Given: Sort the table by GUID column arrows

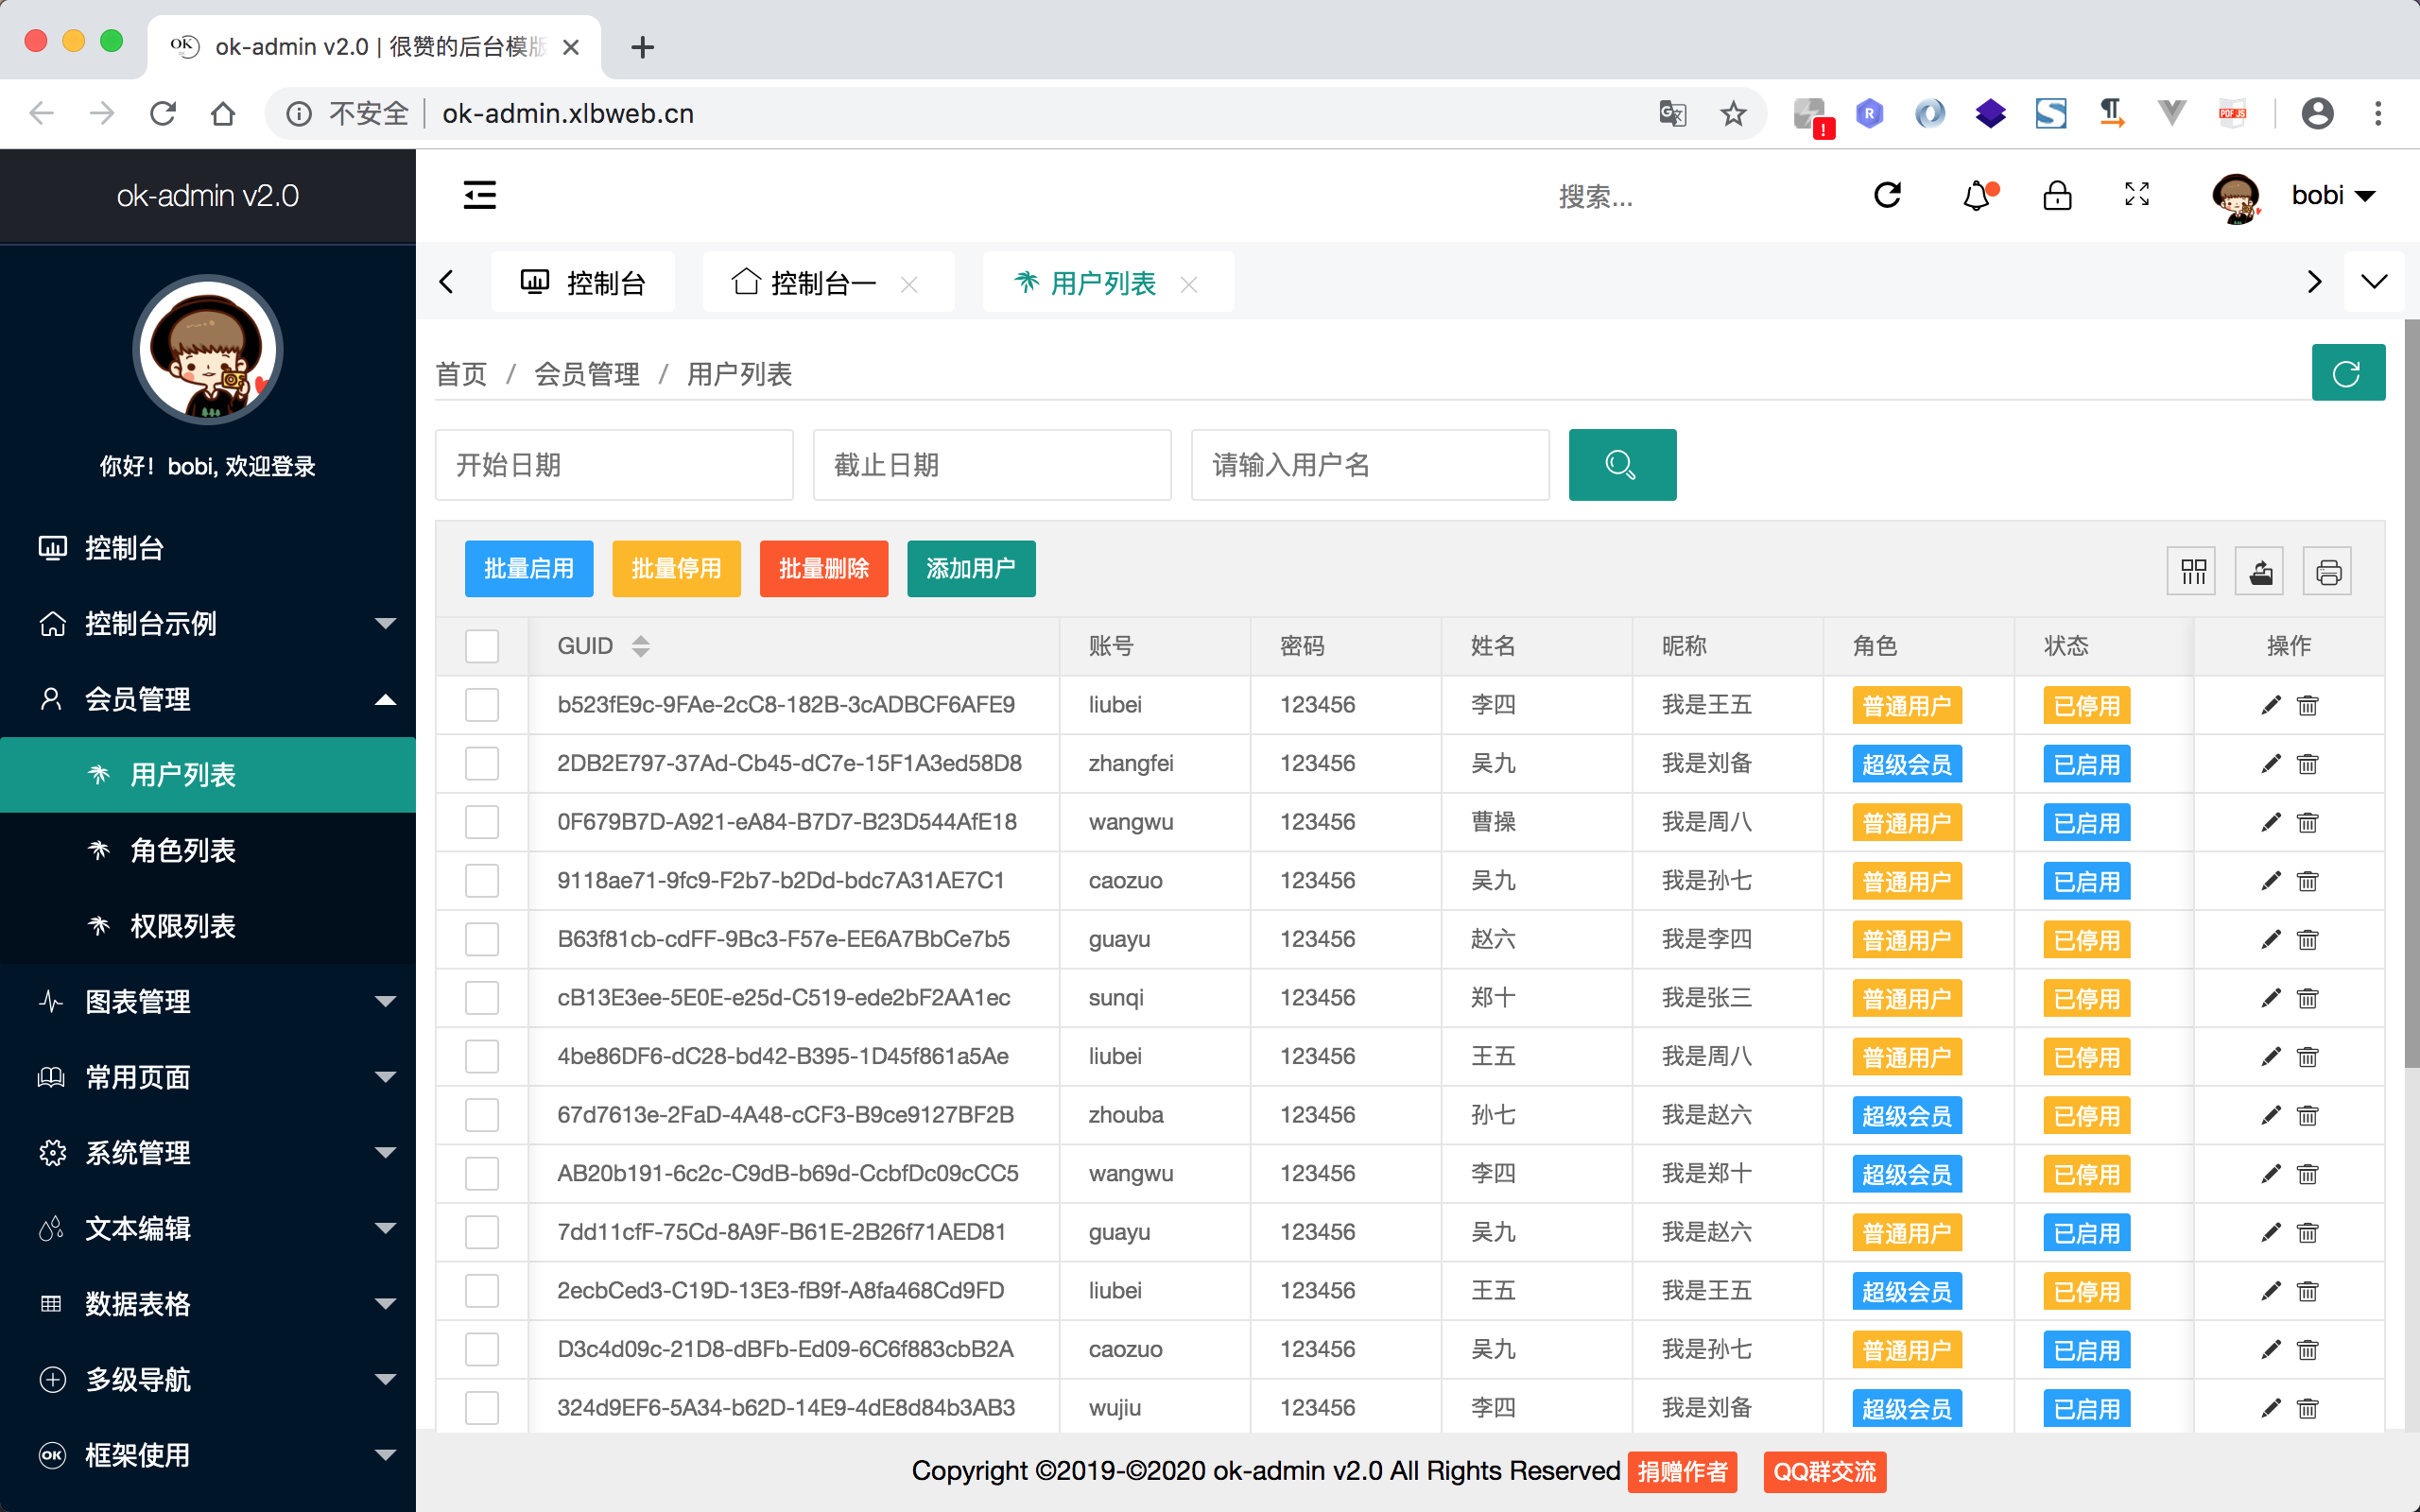Looking at the screenshot, I should (x=641, y=646).
